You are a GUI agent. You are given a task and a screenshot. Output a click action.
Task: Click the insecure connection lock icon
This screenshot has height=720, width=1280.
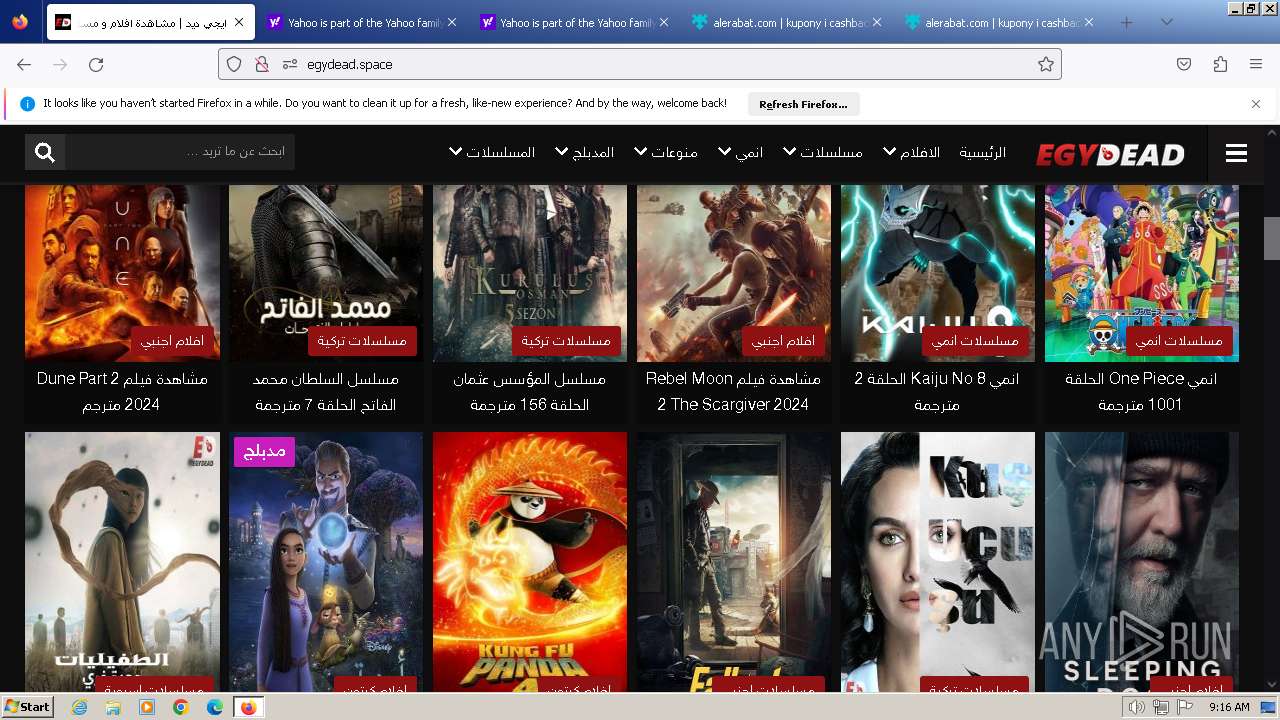262,64
